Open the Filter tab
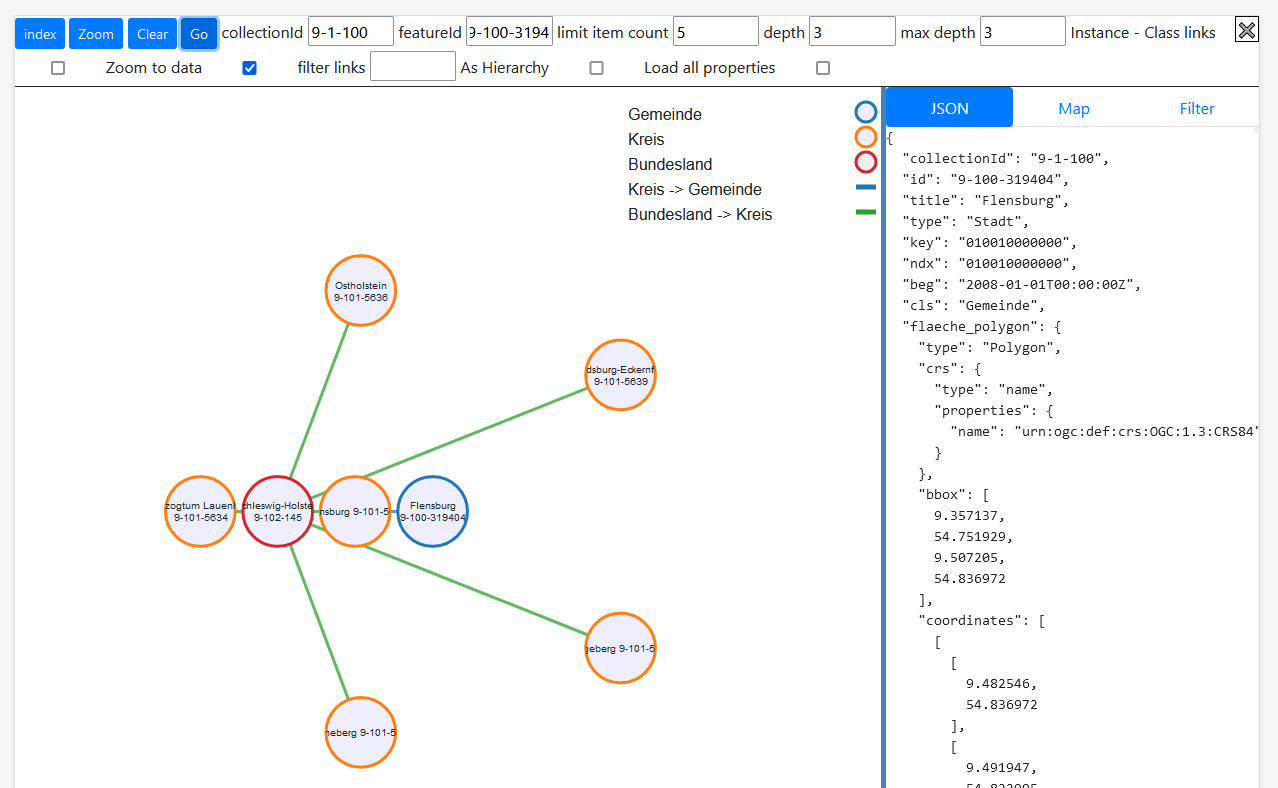The image size is (1278, 788). click(x=1197, y=108)
